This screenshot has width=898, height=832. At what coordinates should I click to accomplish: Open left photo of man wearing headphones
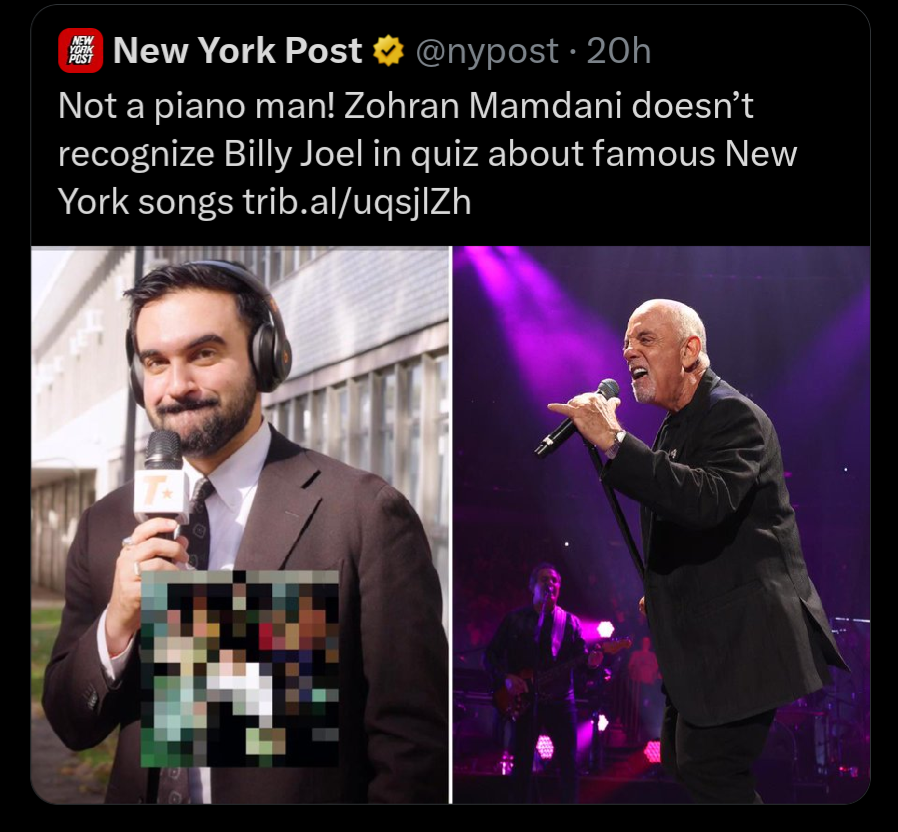[240, 525]
